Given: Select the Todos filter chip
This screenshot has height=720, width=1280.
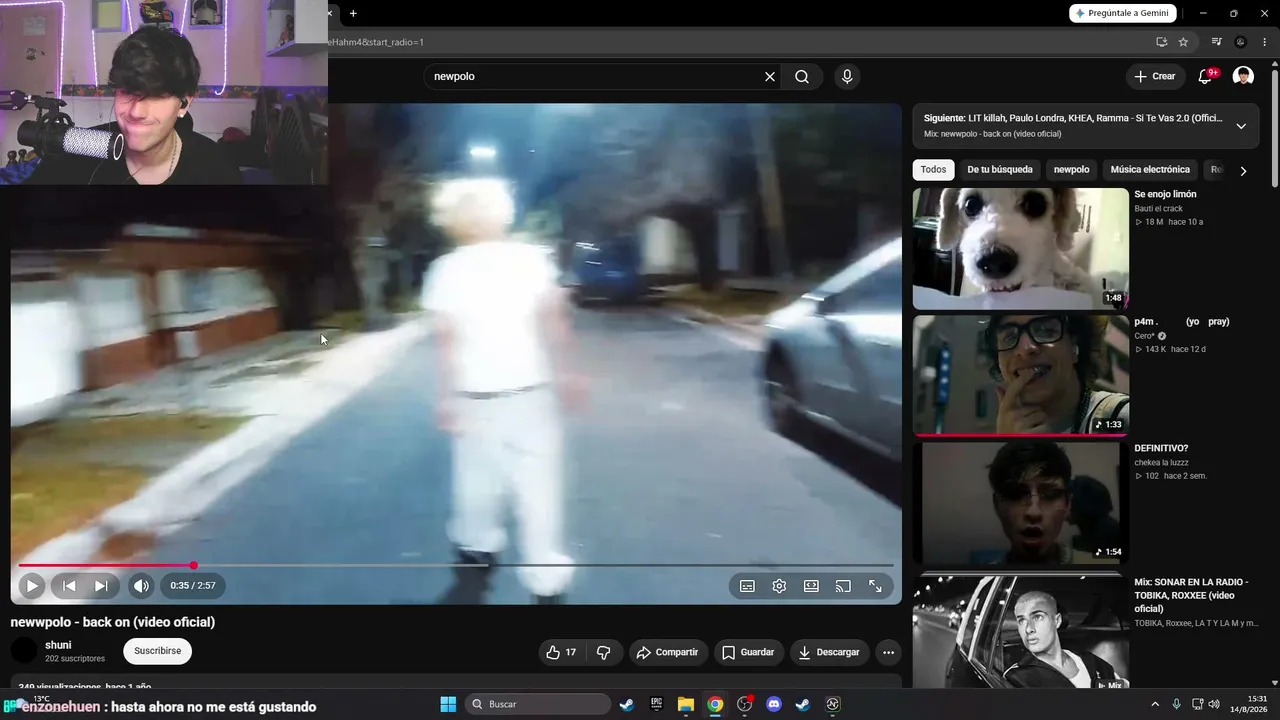Looking at the screenshot, I should coord(933,170).
